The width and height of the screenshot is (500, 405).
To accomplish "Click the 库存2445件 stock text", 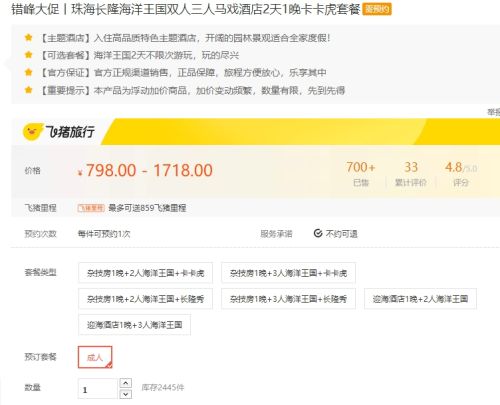I will pyautogui.click(x=163, y=388).
